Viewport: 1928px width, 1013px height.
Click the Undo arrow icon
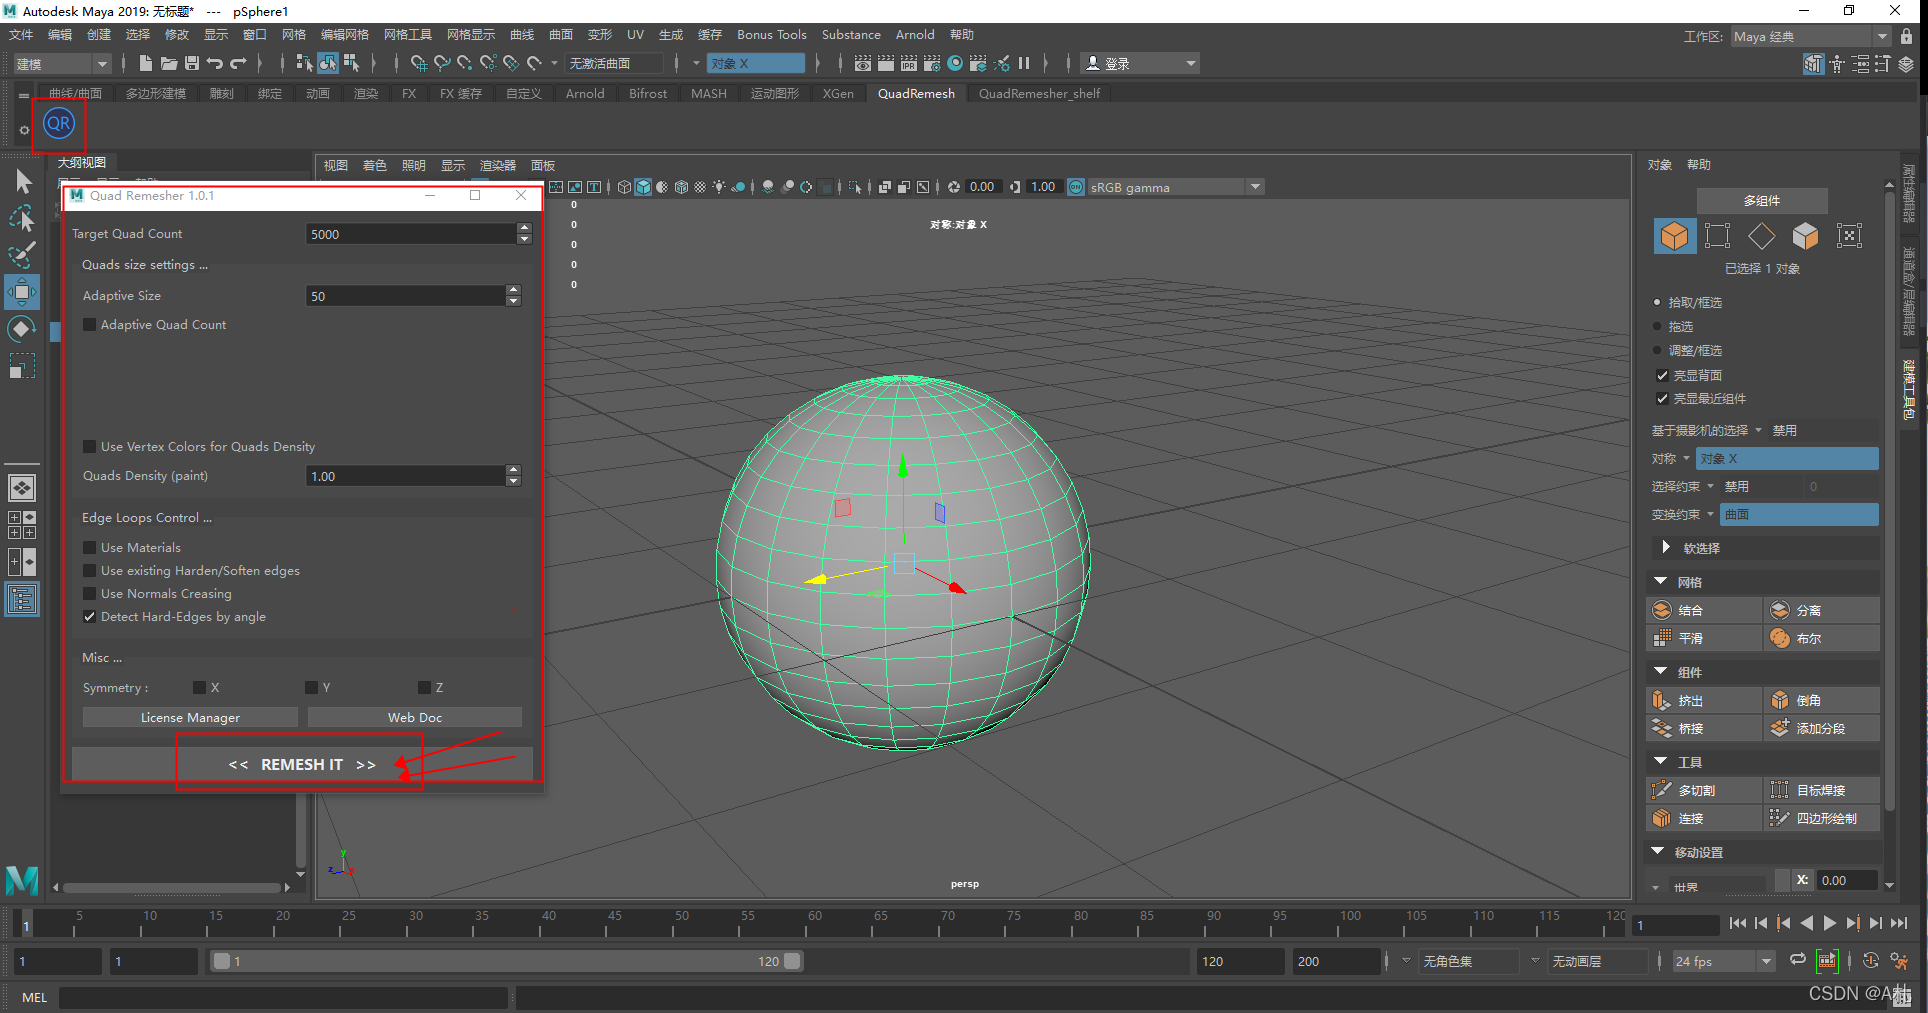(x=215, y=63)
